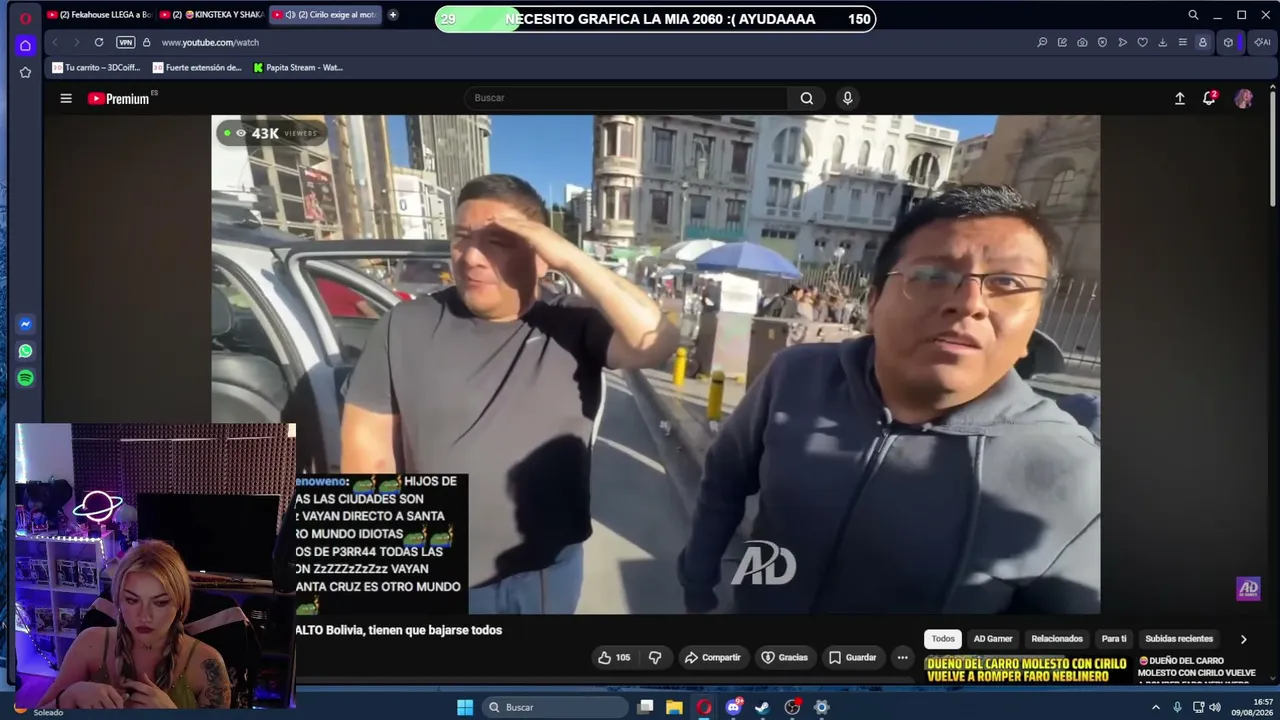Submit search with the magnifier button

point(807,98)
